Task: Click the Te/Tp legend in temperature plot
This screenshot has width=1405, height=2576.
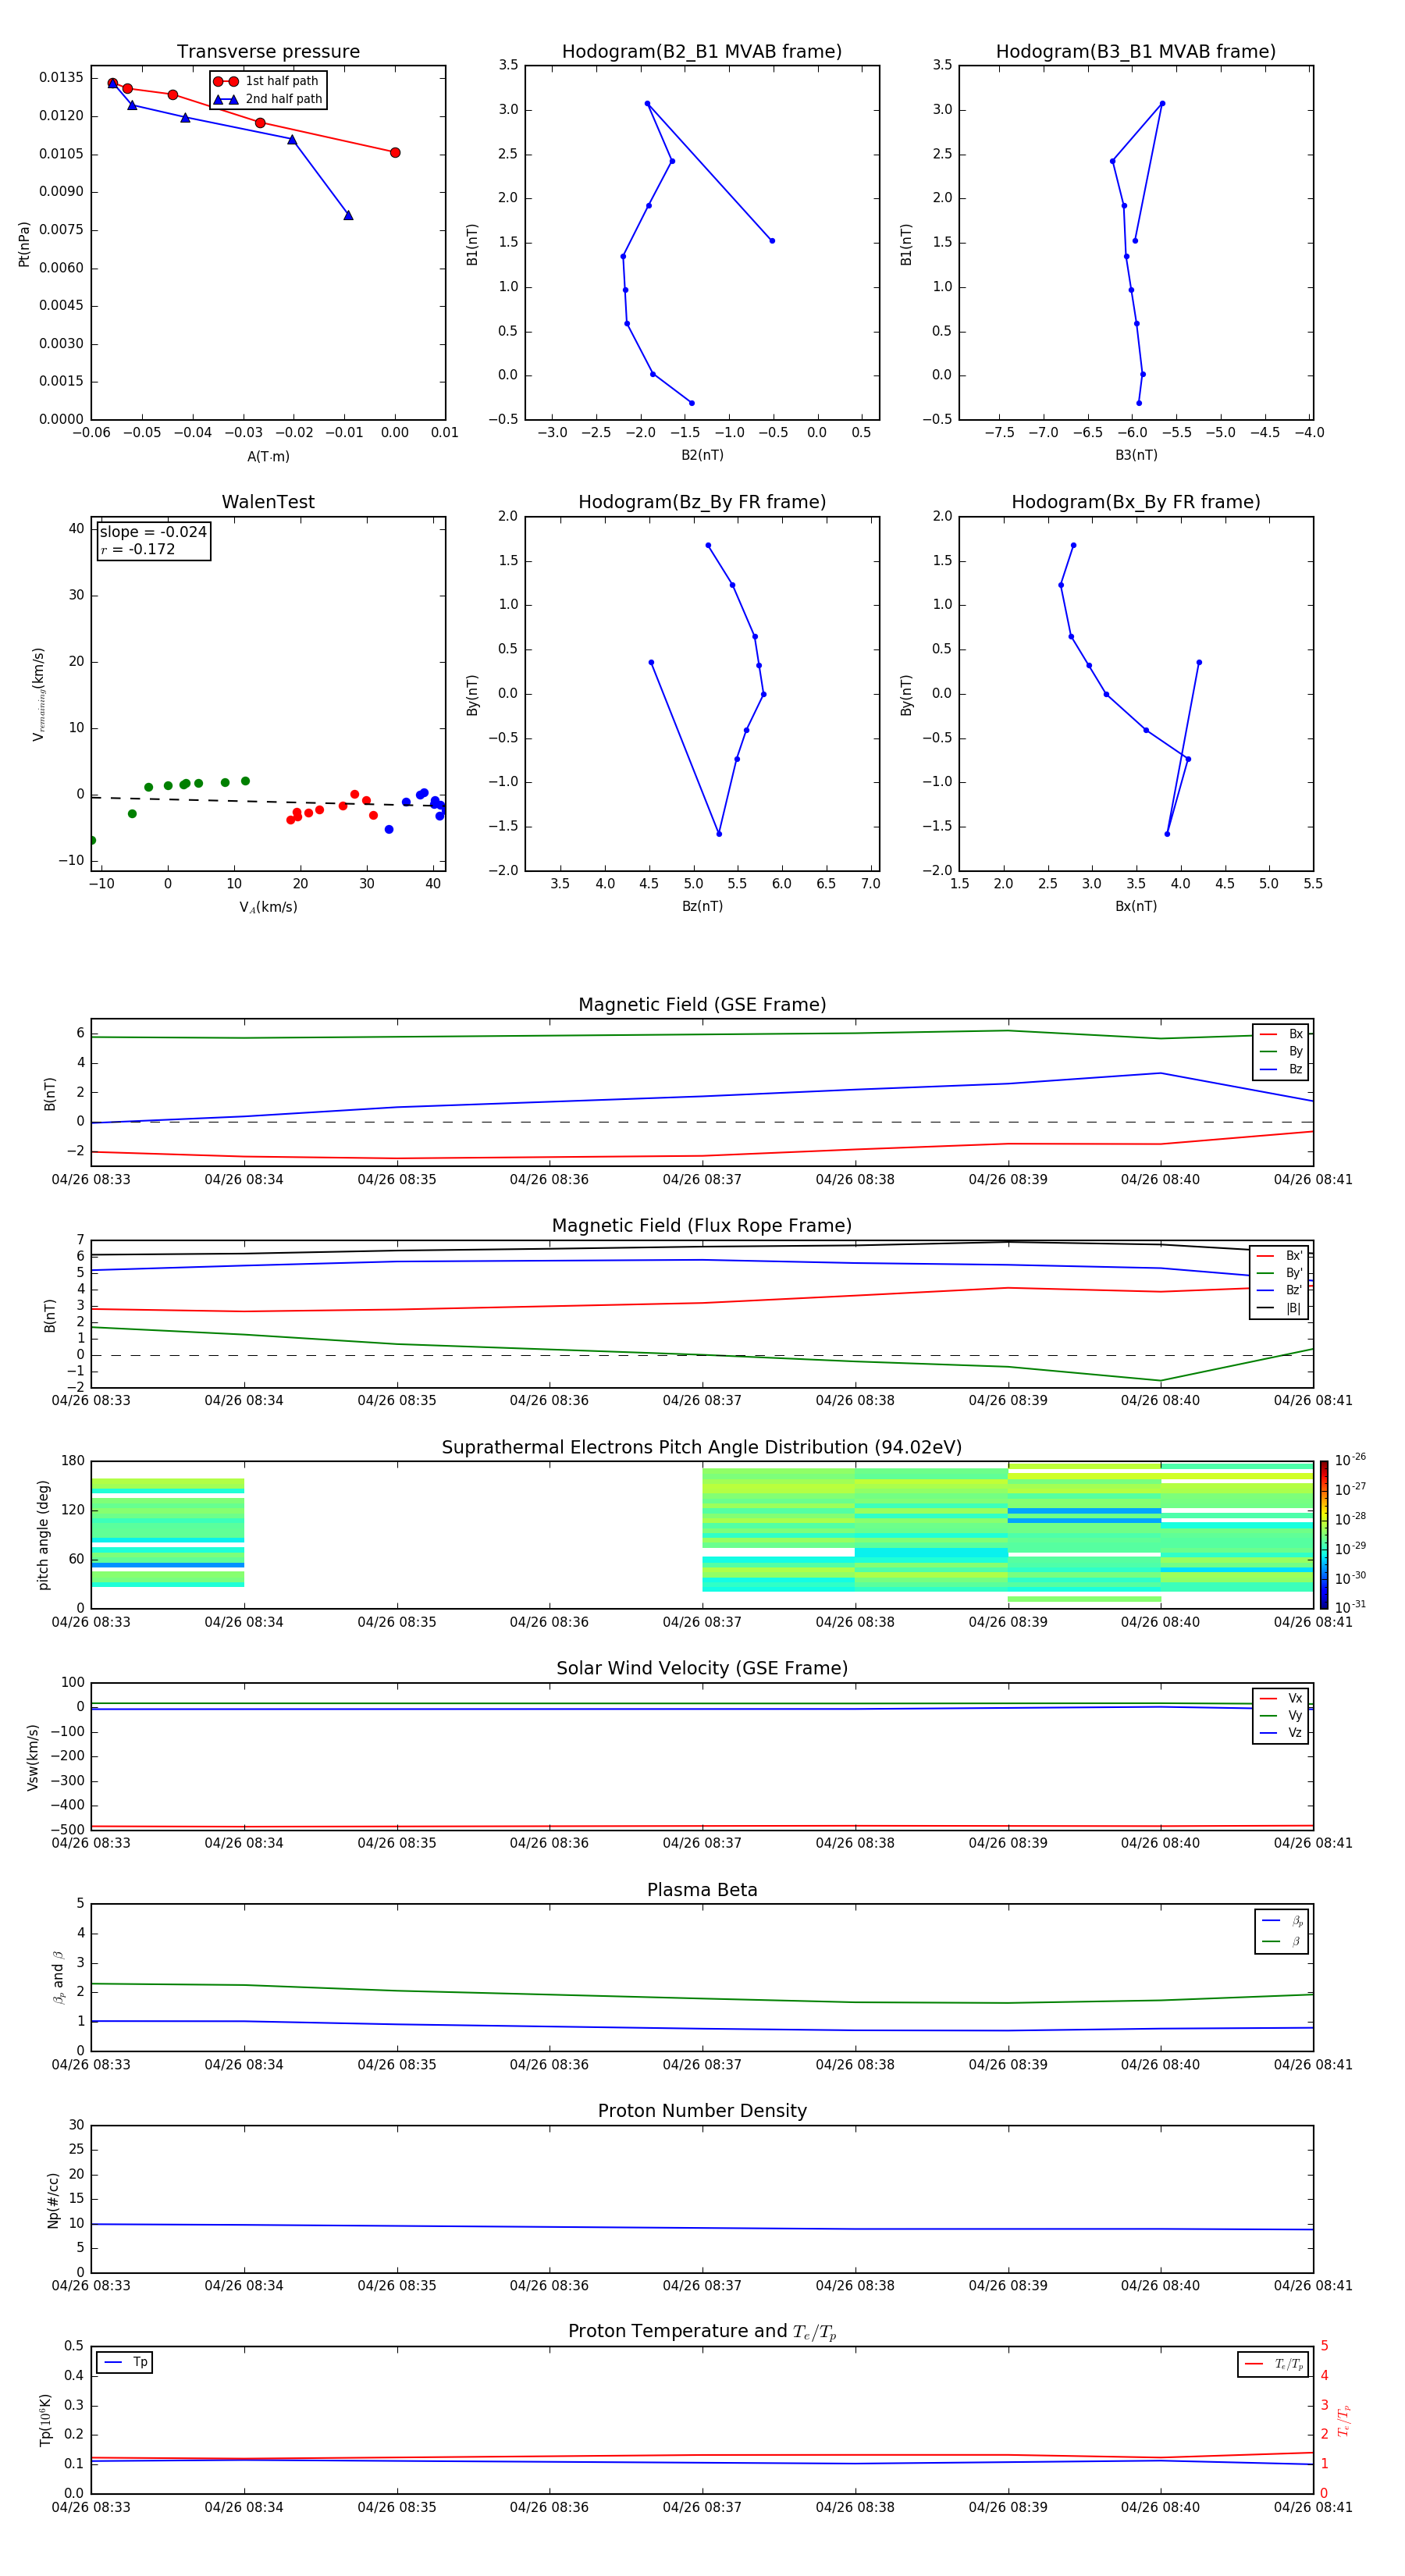Action: click(1273, 2364)
